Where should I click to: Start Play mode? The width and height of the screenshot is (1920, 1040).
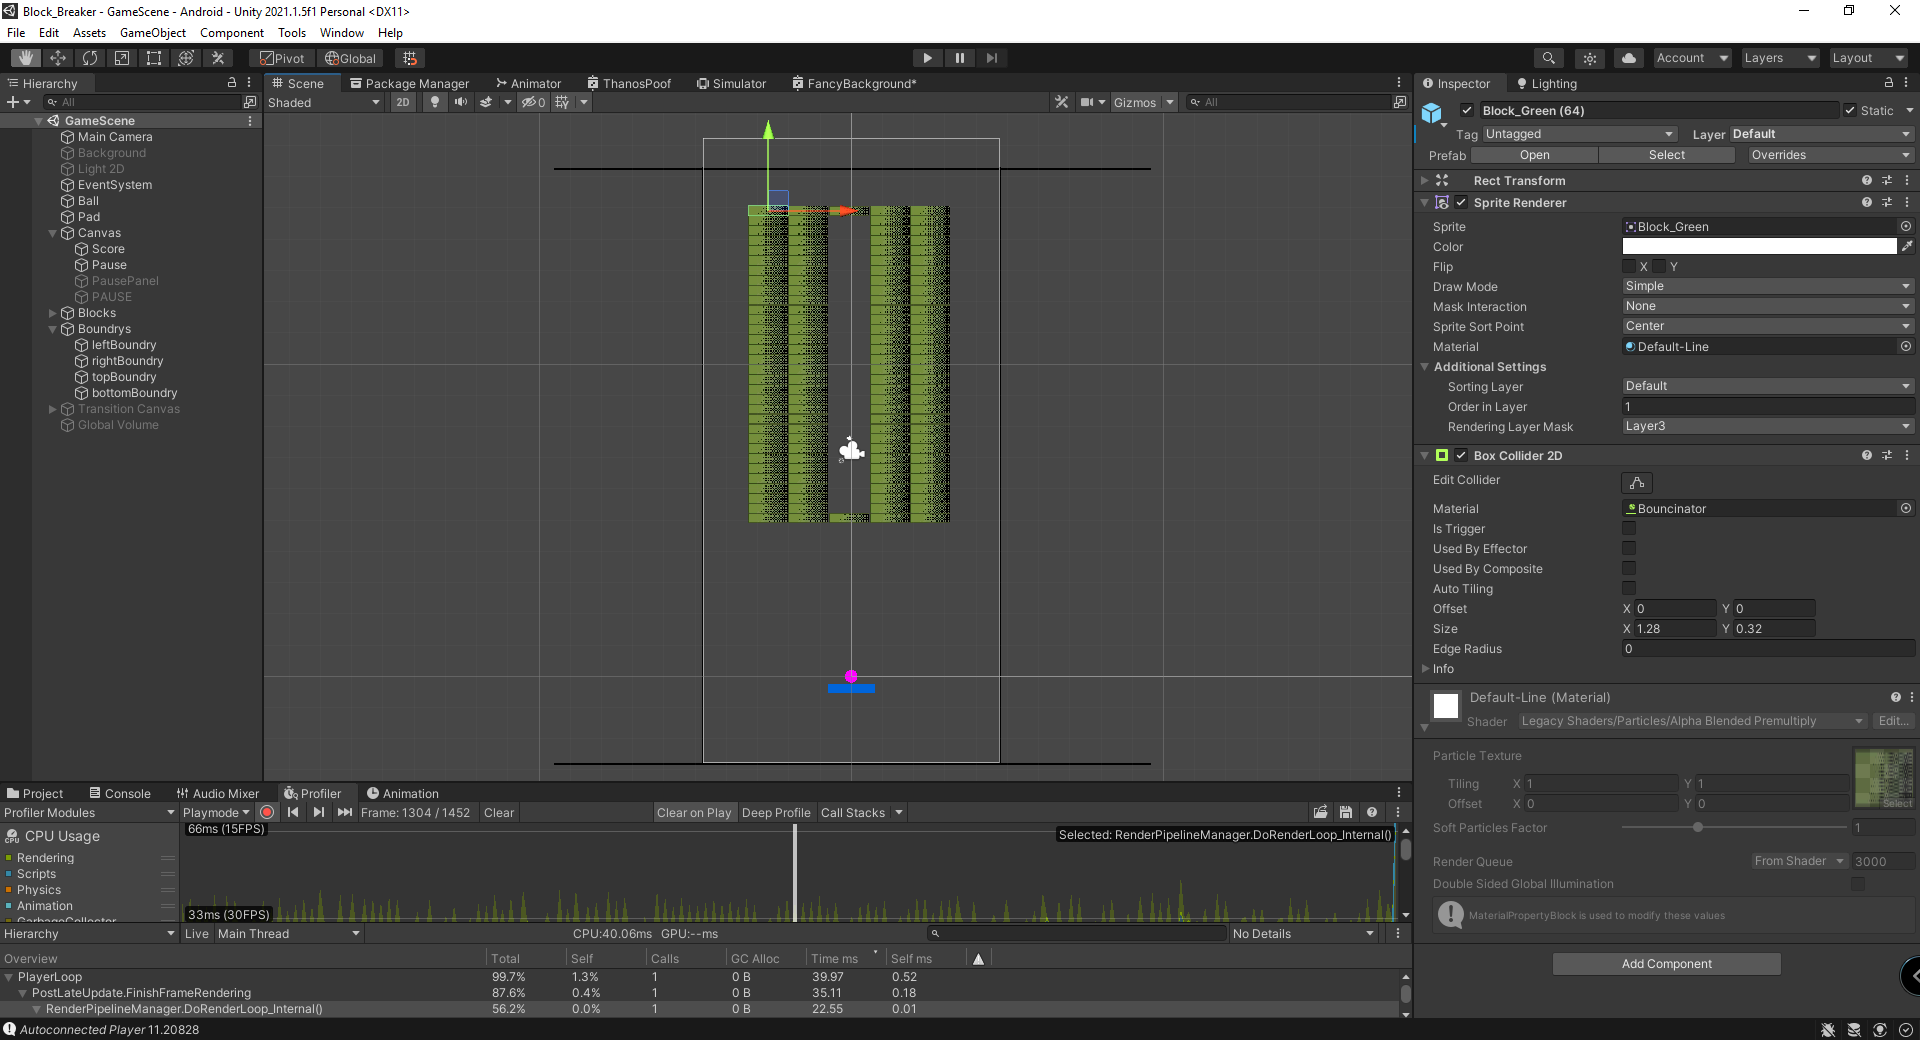[x=927, y=58]
